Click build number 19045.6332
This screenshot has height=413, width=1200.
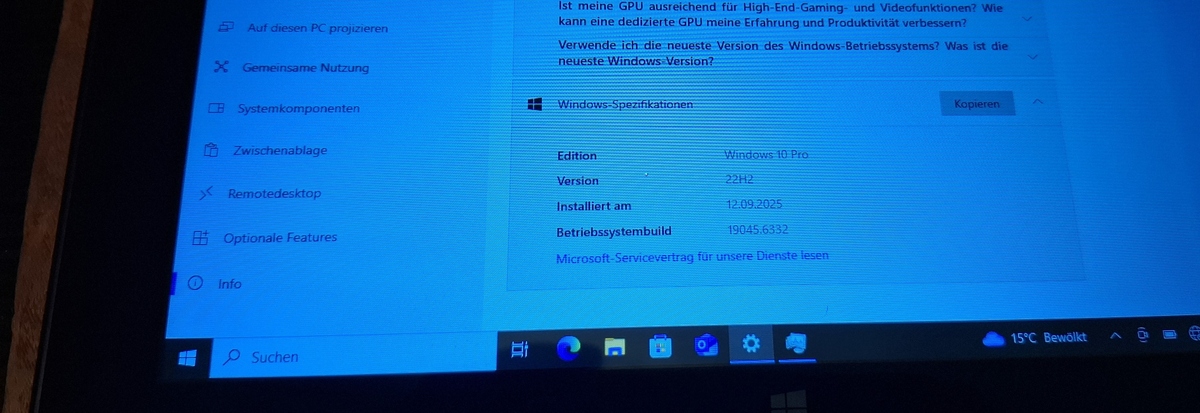click(x=759, y=230)
